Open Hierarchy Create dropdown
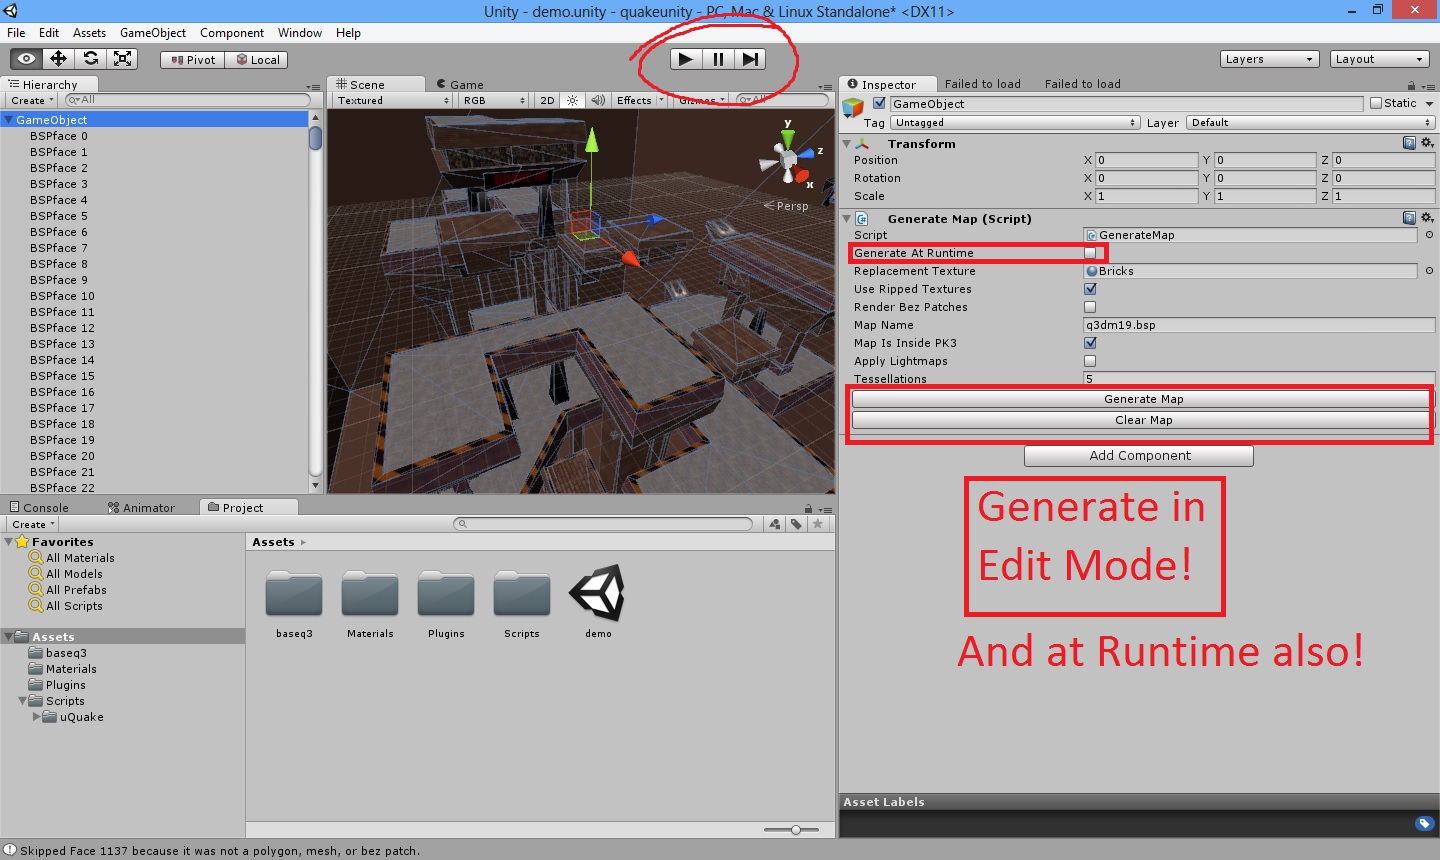This screenshot has width=1440, height=860. 32,100
